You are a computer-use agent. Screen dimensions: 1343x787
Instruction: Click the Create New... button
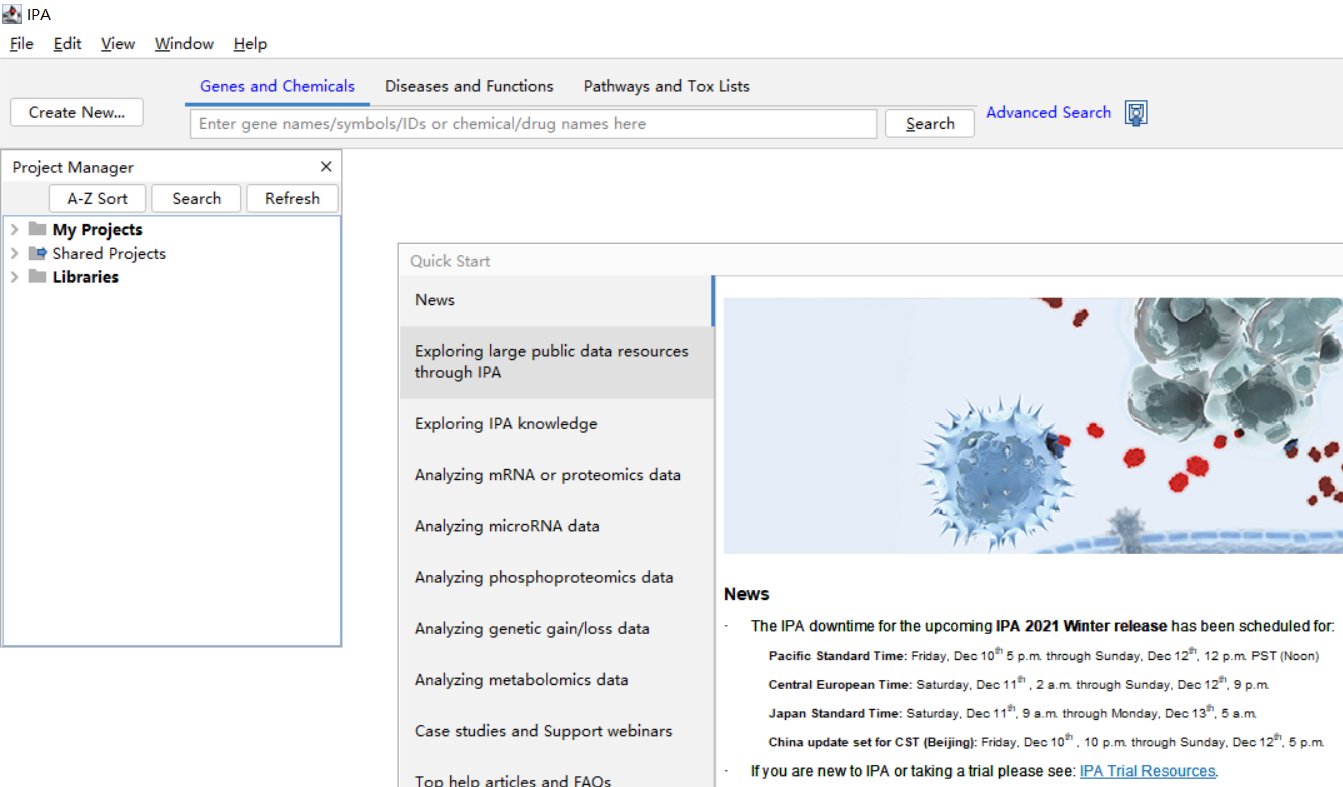click(77, 112)
